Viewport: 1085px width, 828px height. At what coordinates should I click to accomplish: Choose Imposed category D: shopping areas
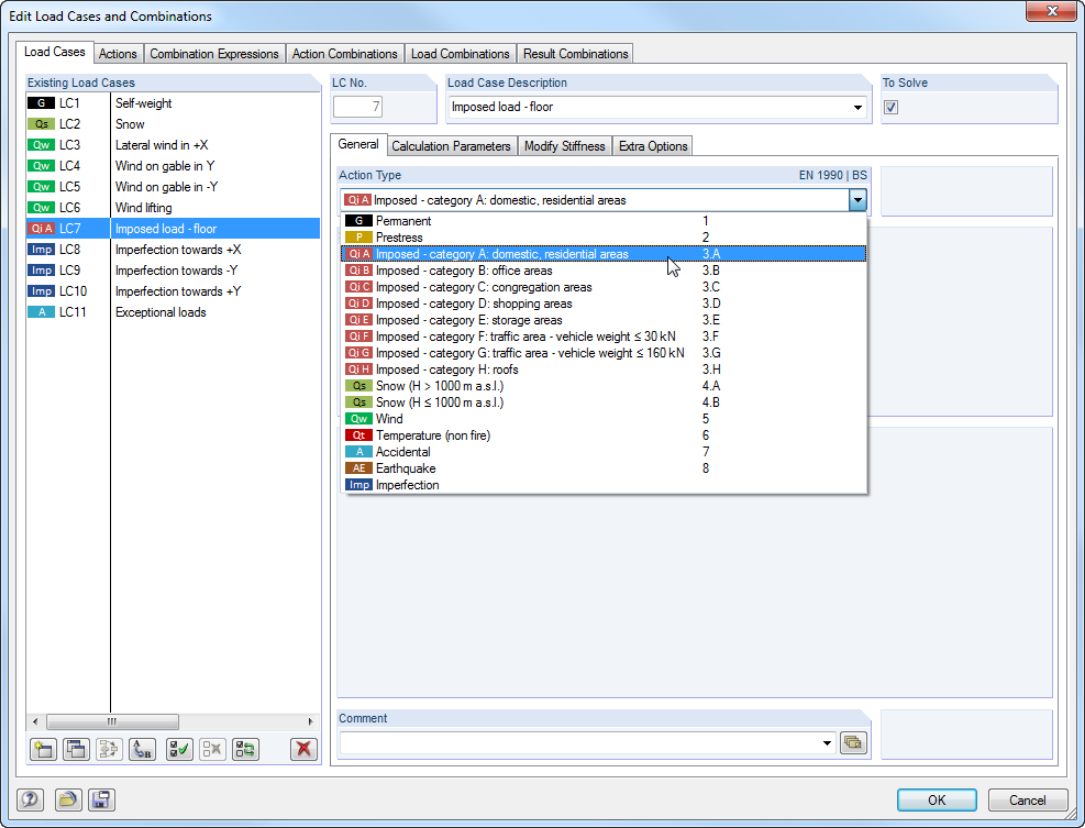tap(603, 304)
